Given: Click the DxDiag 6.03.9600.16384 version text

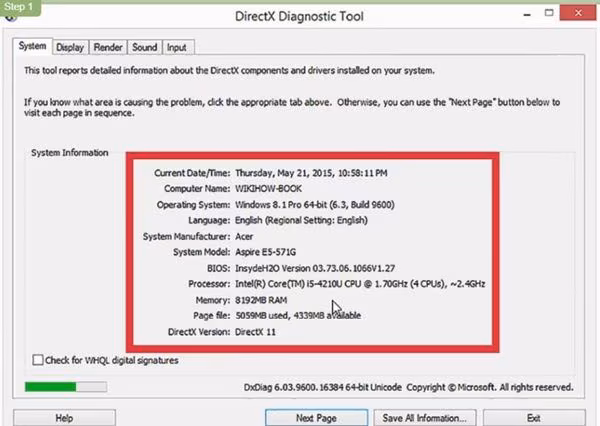Looking at the screenshot, I should coord(323,387).
